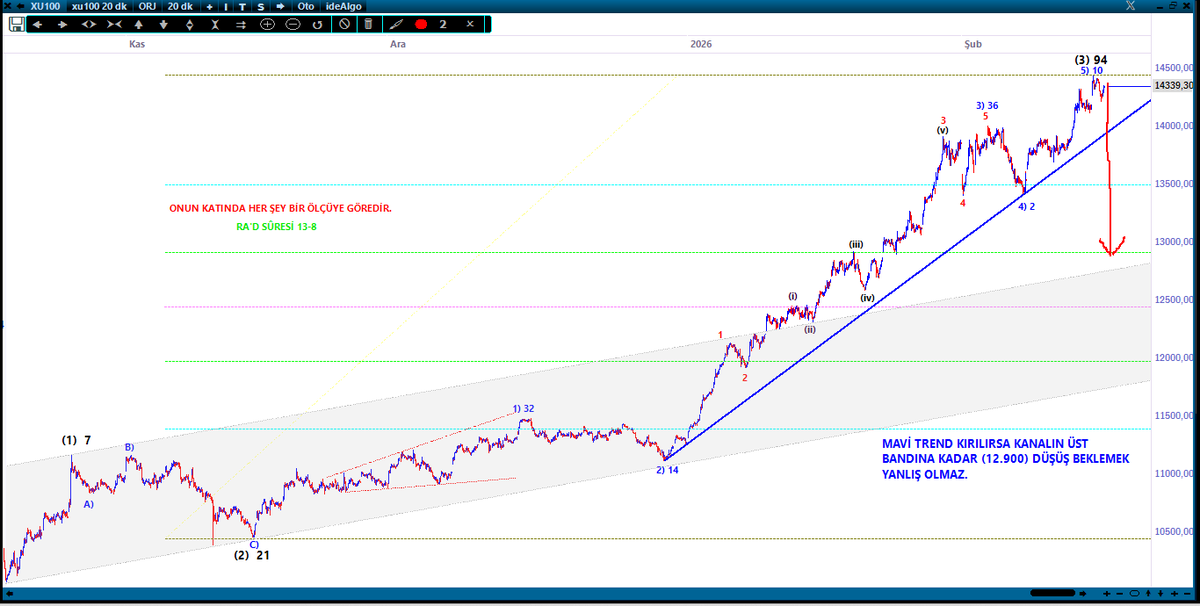The image size is (1200, 606).
Task: Click the '2026' year label on time axis
Action: point(701,44)
